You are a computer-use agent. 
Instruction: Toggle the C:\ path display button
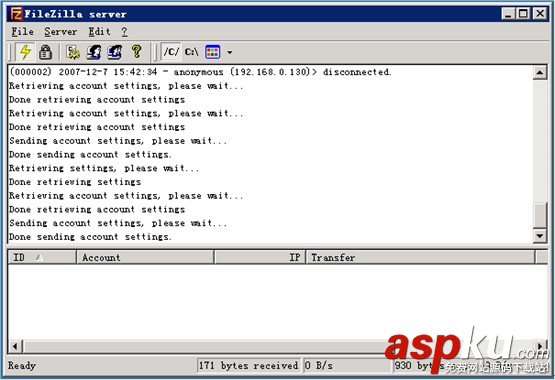191,52
